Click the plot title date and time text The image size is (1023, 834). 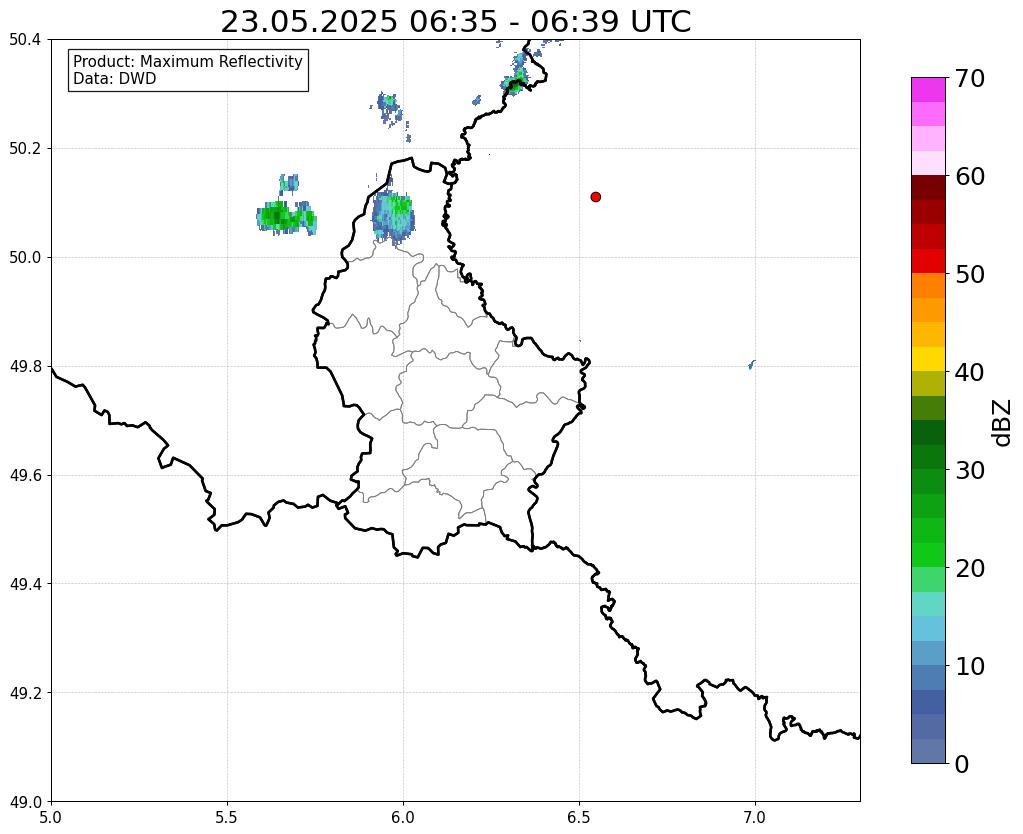coord(455,22)
